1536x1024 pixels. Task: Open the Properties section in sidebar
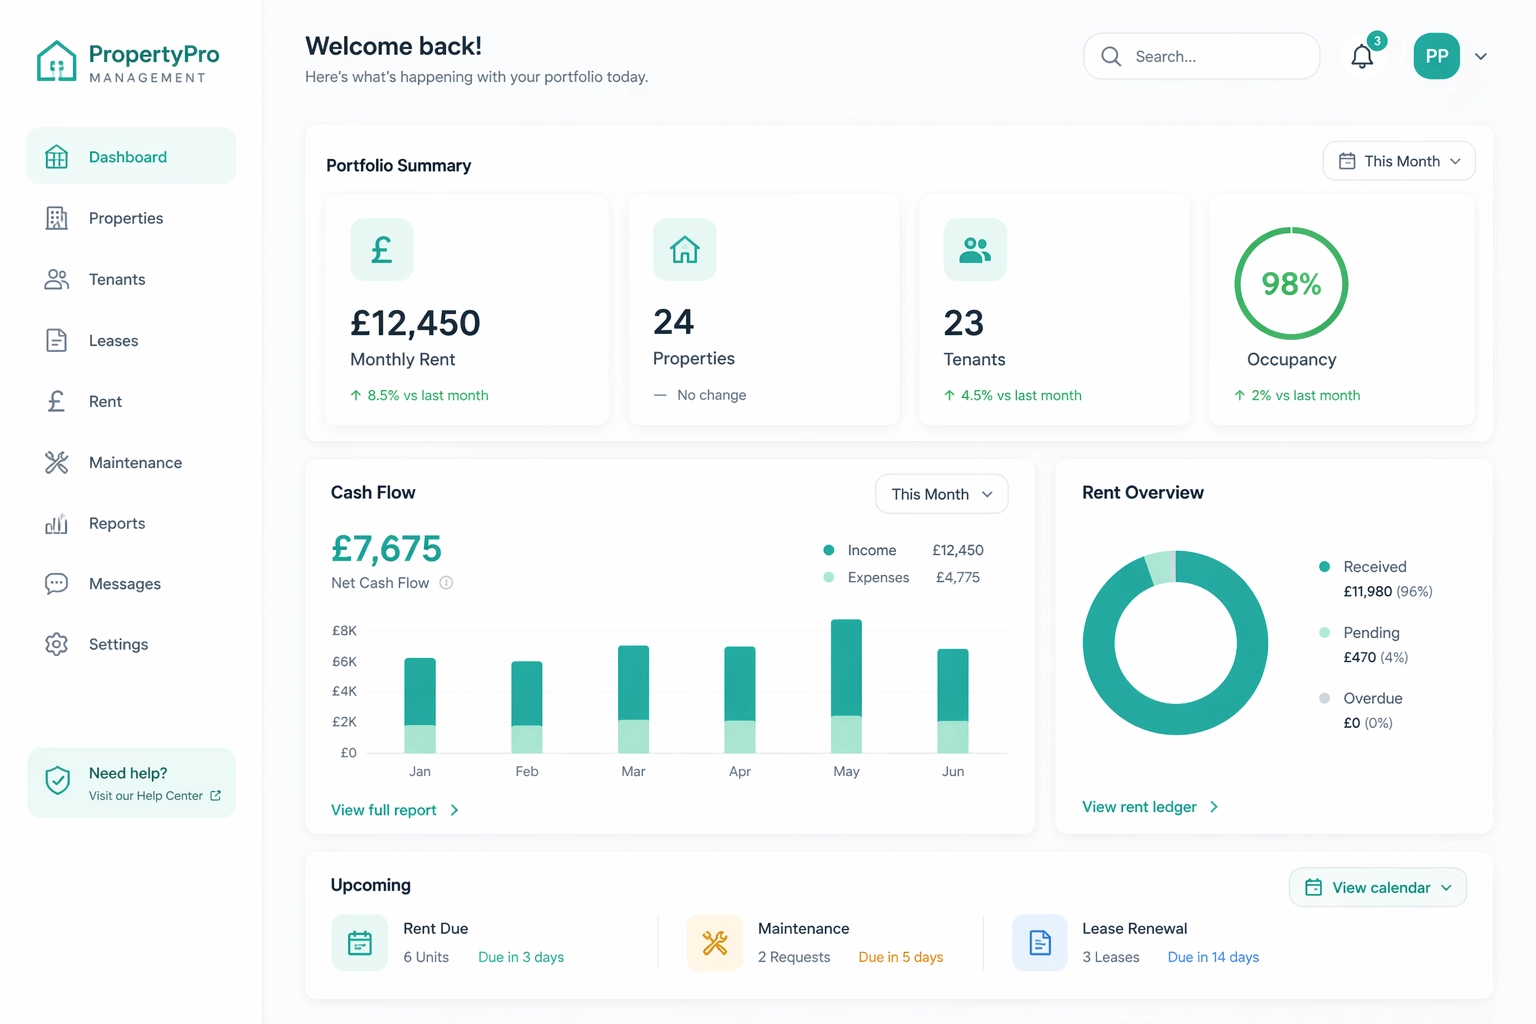pos(126,218)
